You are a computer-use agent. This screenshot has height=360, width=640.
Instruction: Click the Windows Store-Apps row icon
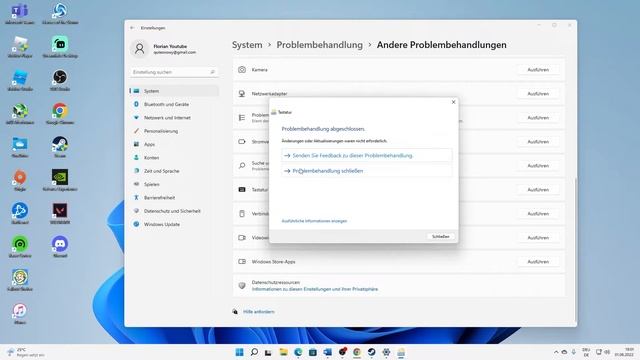[x=242, y=262]
